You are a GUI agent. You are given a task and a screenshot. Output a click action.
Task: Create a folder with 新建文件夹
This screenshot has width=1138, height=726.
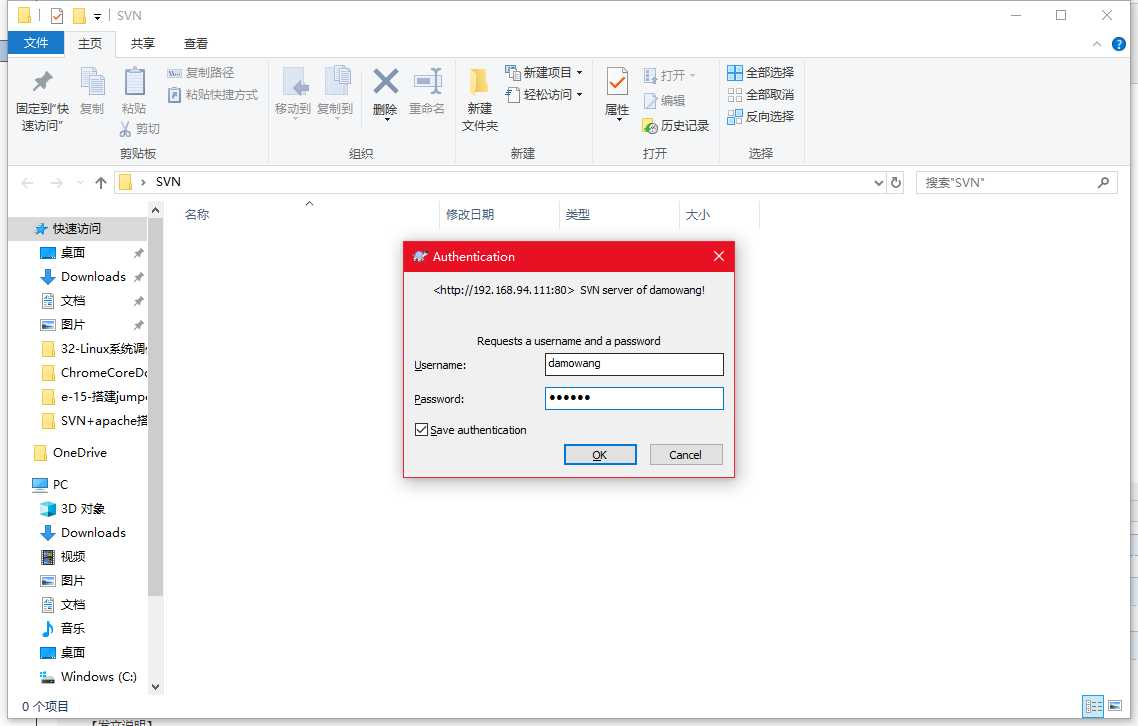click(480, 100)
